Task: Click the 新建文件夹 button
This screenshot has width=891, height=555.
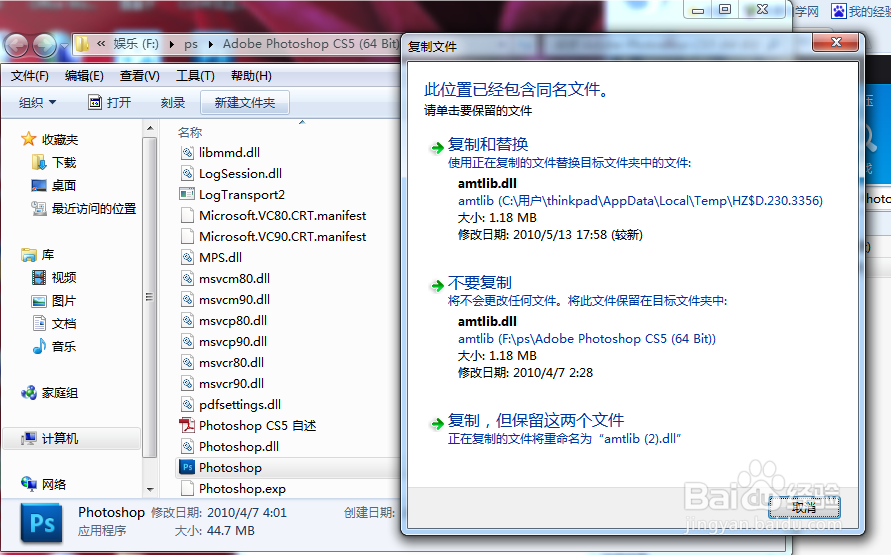Action: [x=245, y=102]
